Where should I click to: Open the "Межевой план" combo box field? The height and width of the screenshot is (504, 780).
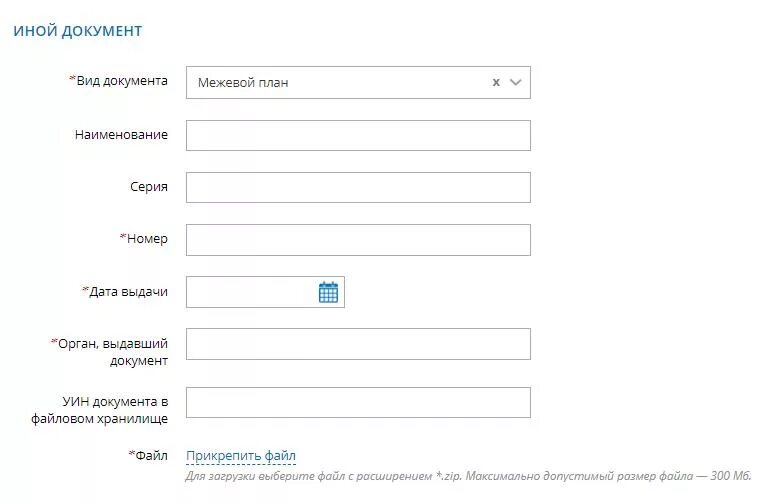coord(358,83)
